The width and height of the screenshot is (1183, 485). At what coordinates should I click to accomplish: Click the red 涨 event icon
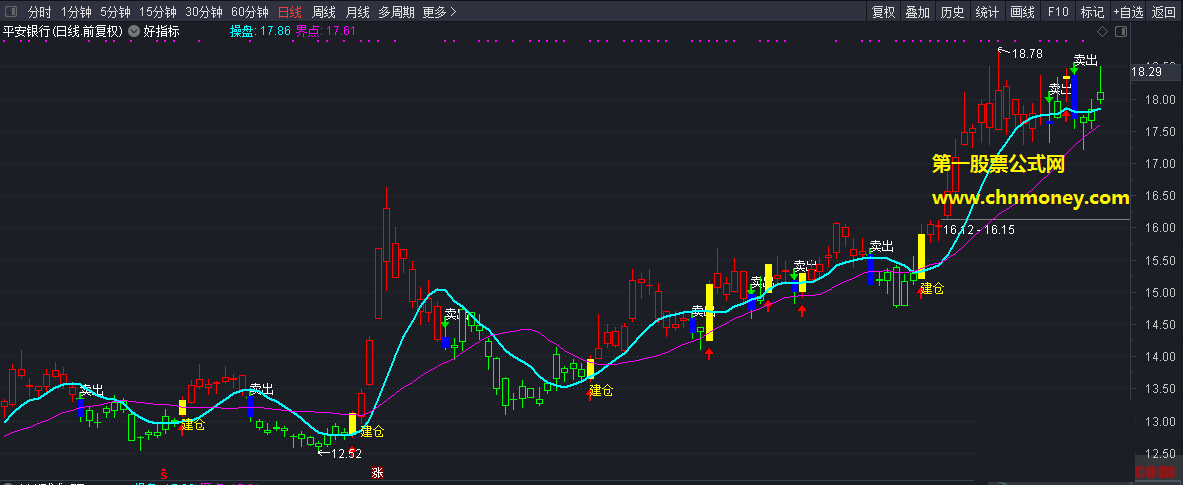(377, 473)
